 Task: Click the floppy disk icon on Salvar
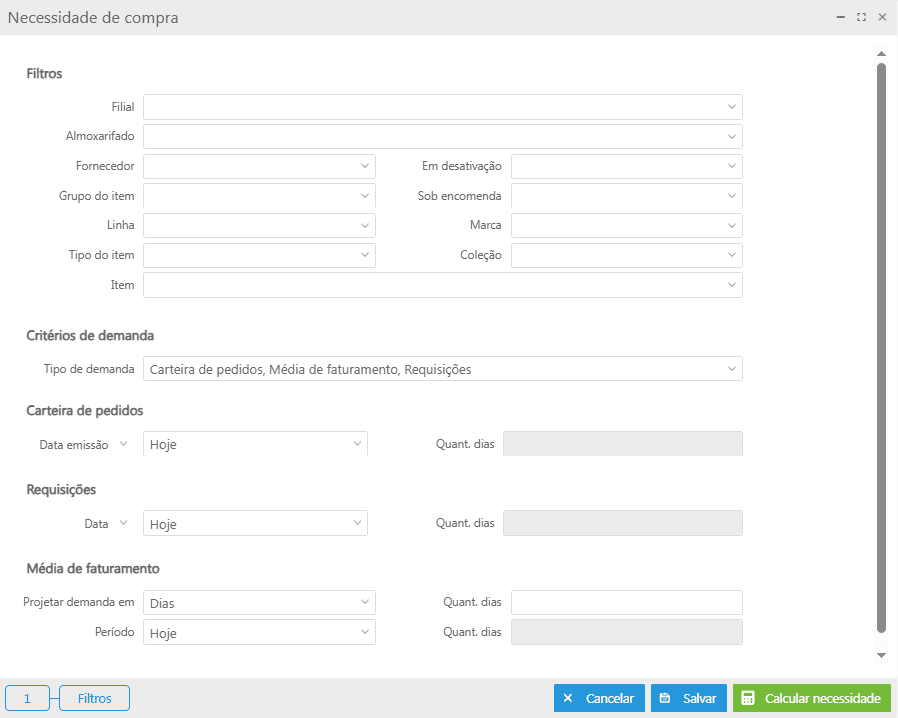(665, 698)
